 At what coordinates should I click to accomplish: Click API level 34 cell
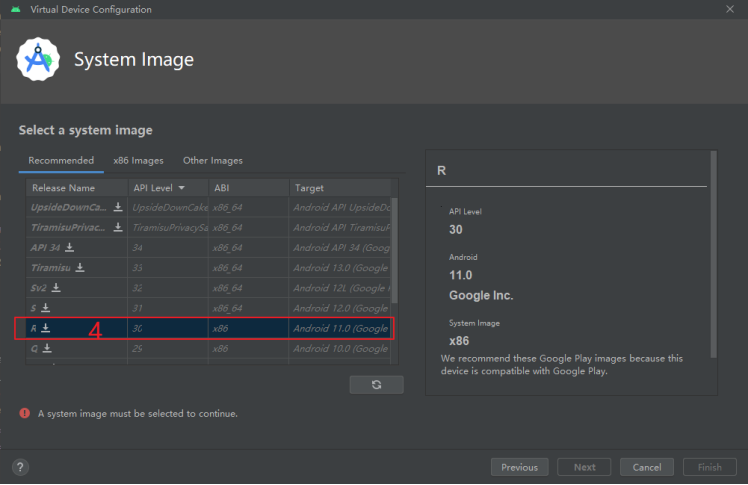coord(168,248)
